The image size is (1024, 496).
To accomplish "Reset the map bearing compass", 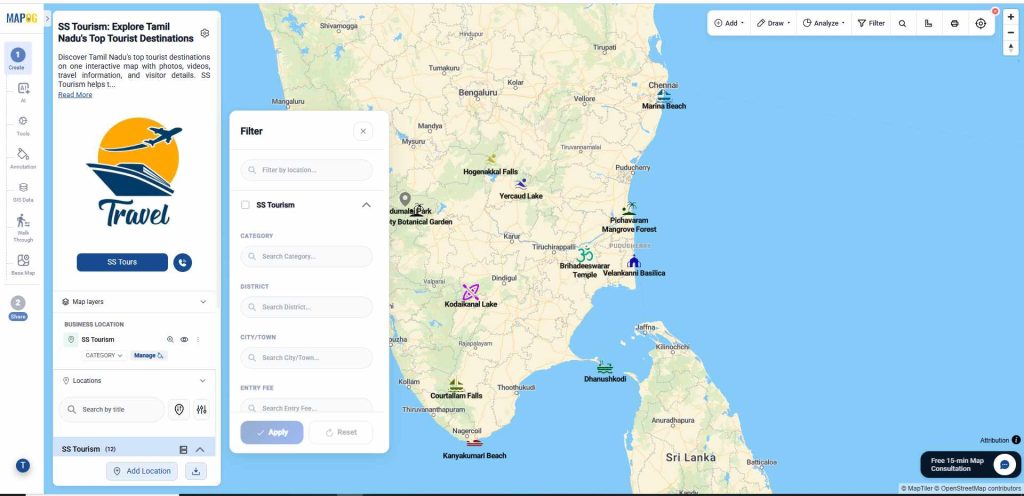I will click(1011, 48).
